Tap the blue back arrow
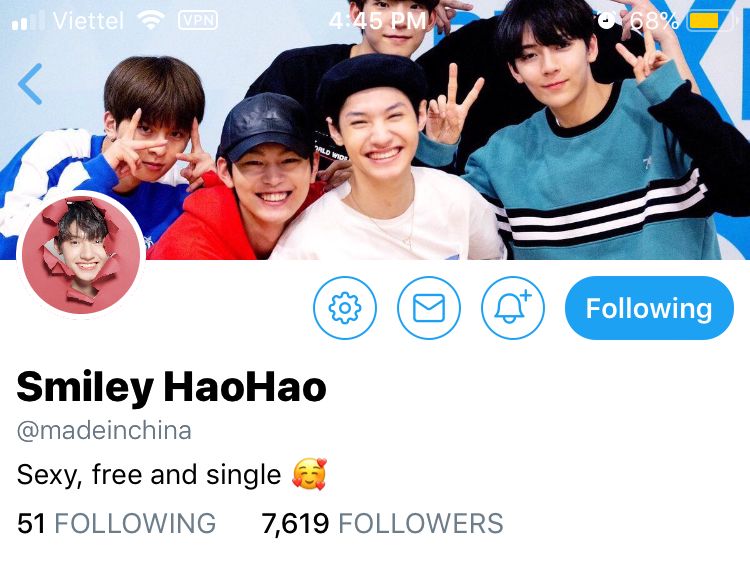The width and height of the screenshot is (750, 563). (30, 84)
